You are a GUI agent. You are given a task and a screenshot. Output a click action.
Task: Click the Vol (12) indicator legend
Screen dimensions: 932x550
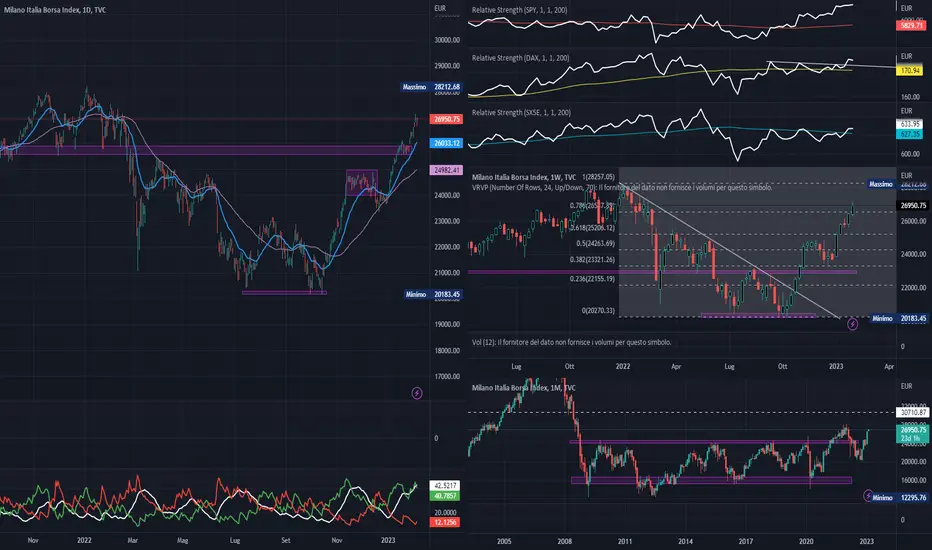572,342
